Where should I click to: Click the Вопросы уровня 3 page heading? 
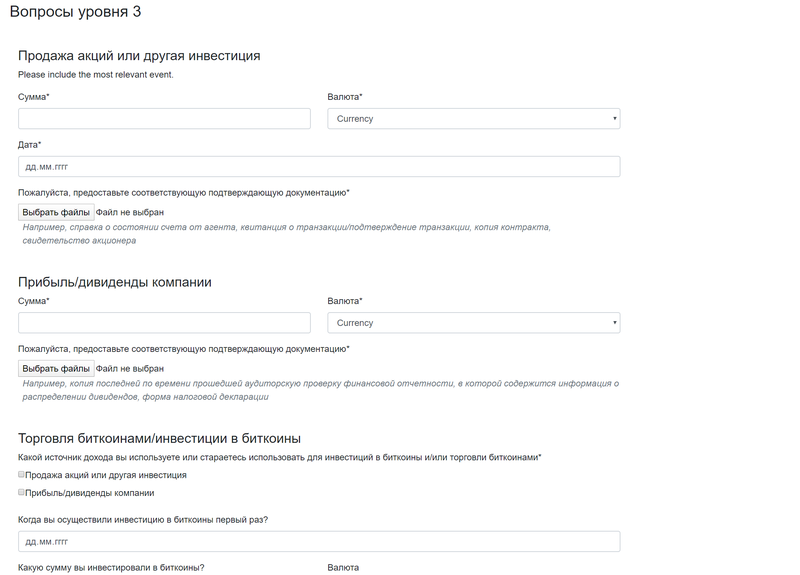click(x=76, y=12)
